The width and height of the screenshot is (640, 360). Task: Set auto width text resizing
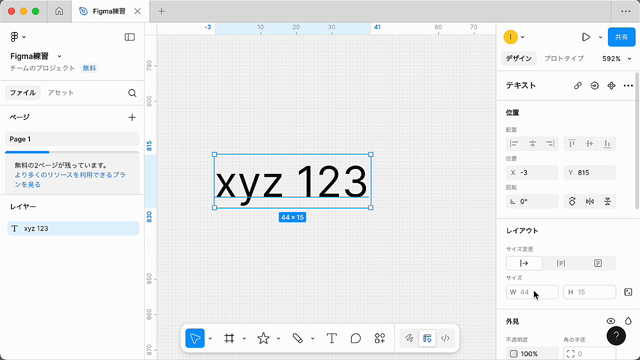click(524, 263)
